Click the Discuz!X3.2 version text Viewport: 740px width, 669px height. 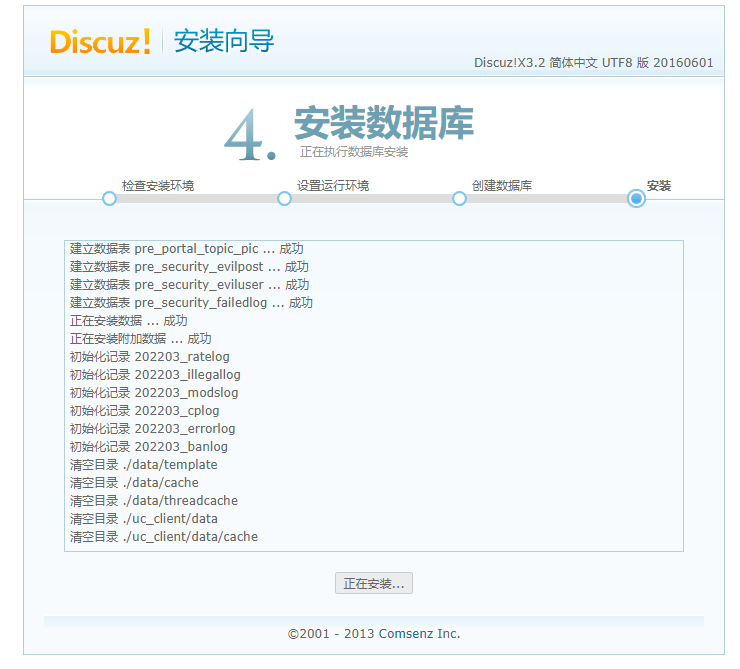pos(594,62)
